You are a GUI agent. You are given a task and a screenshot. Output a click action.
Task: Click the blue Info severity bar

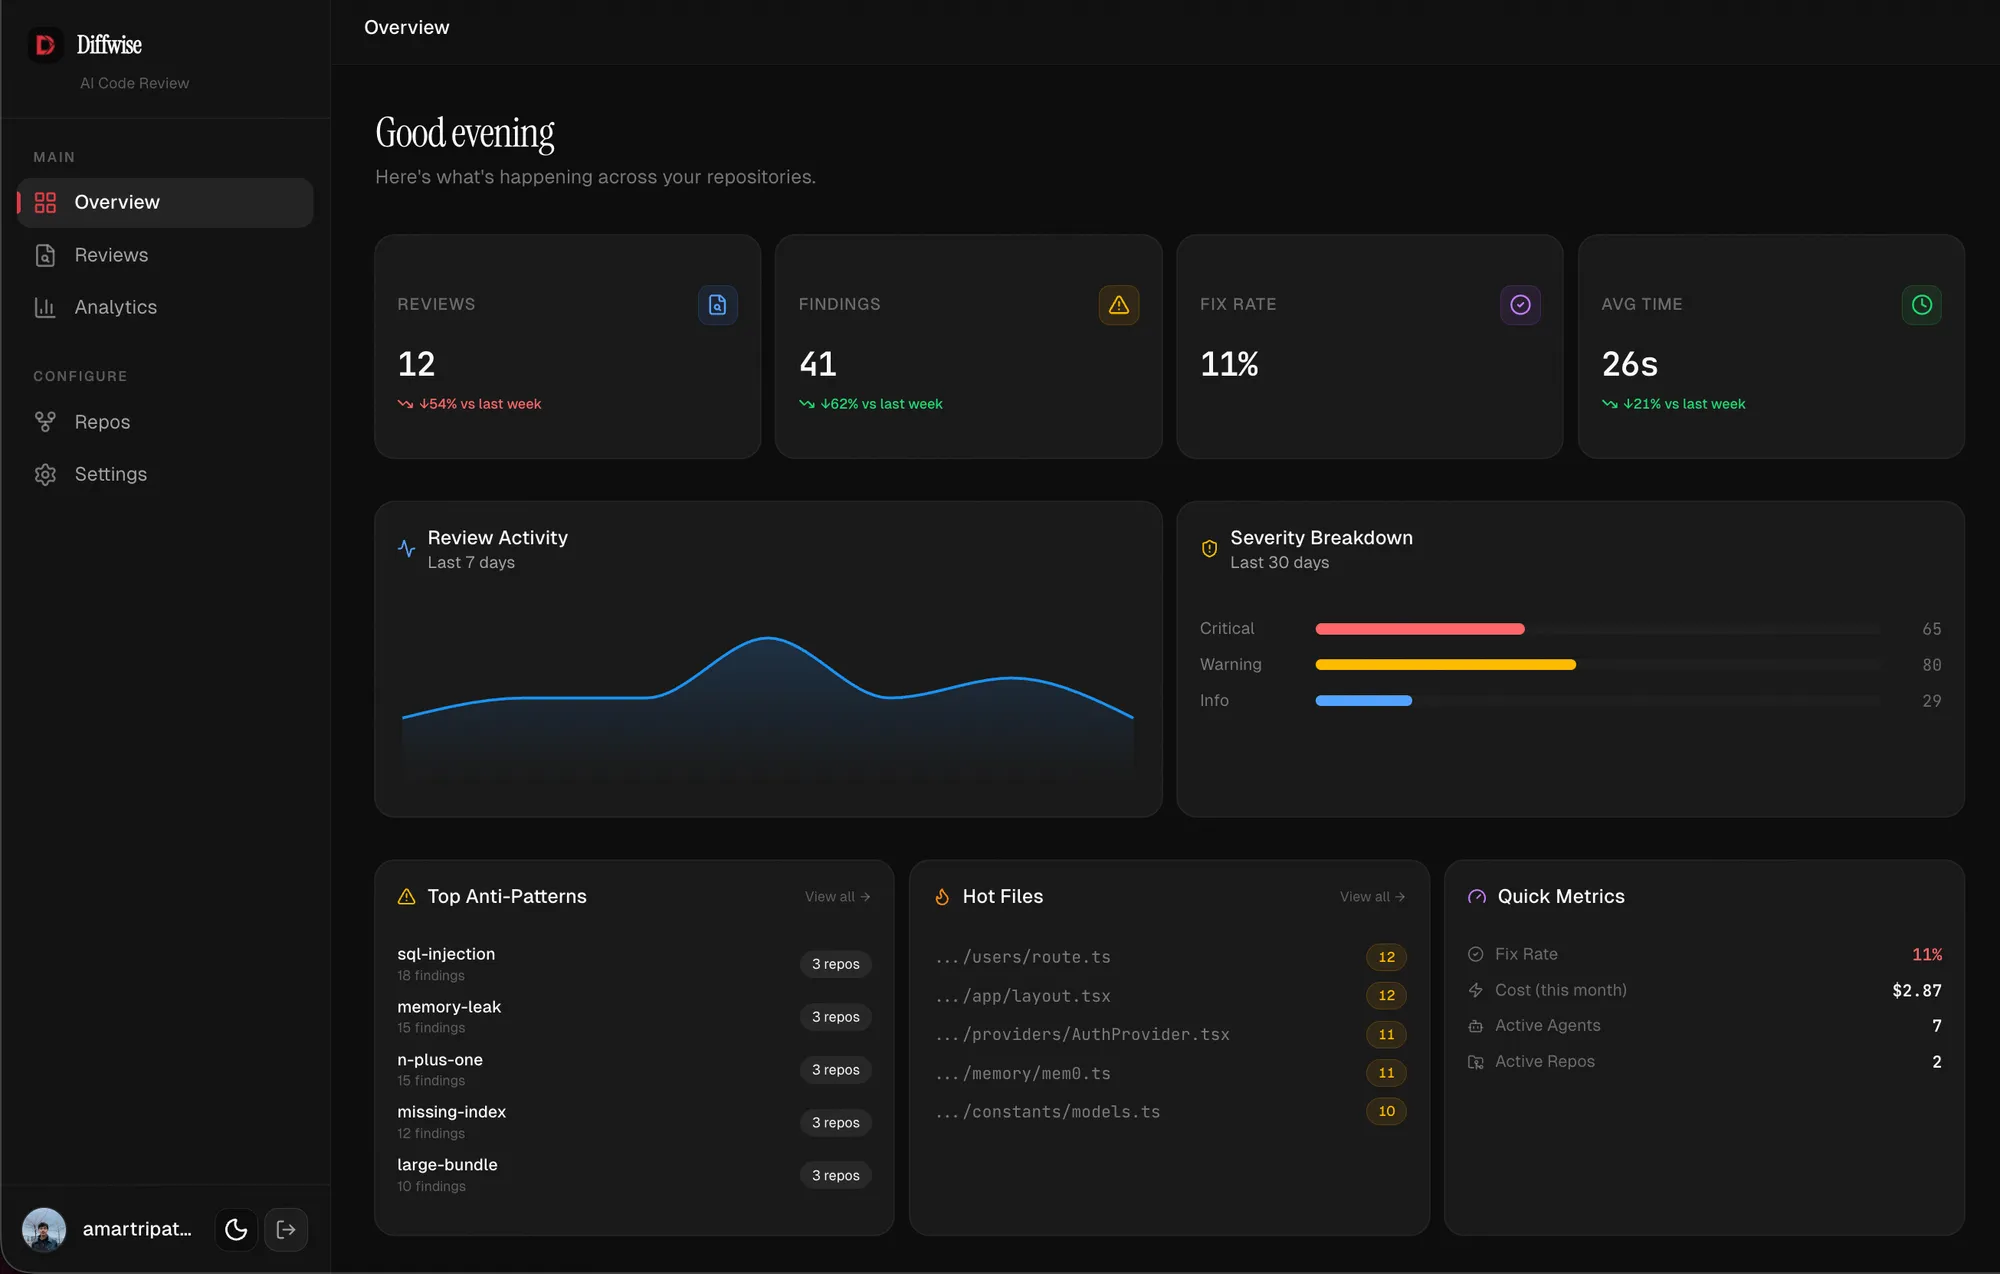pyautogui.click(x=1364, y=701)
